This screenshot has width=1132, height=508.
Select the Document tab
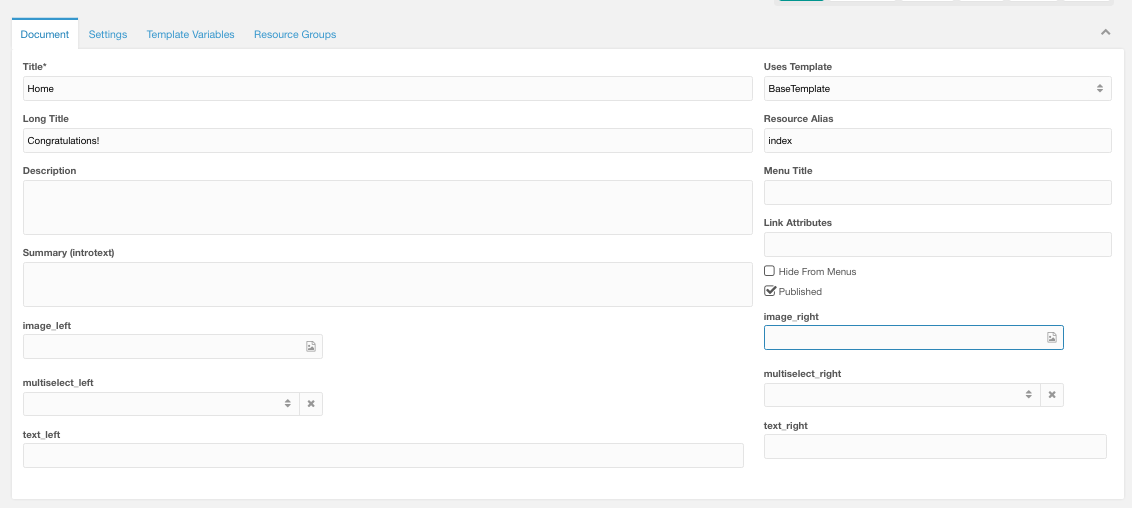45,34
